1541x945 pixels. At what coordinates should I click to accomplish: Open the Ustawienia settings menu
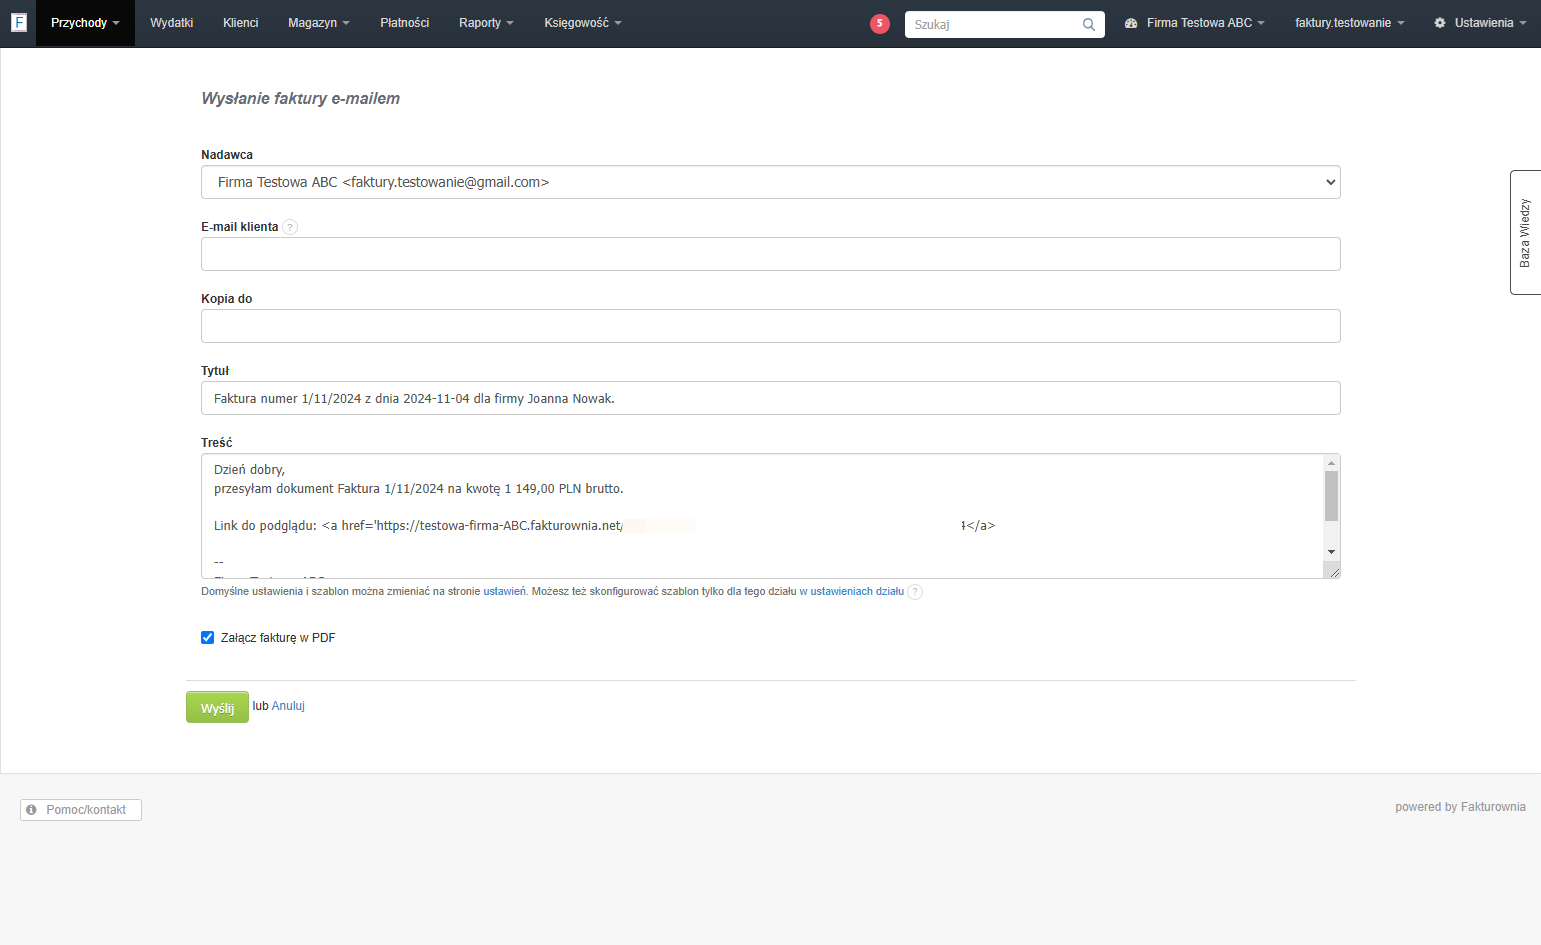coord(1480,23)
